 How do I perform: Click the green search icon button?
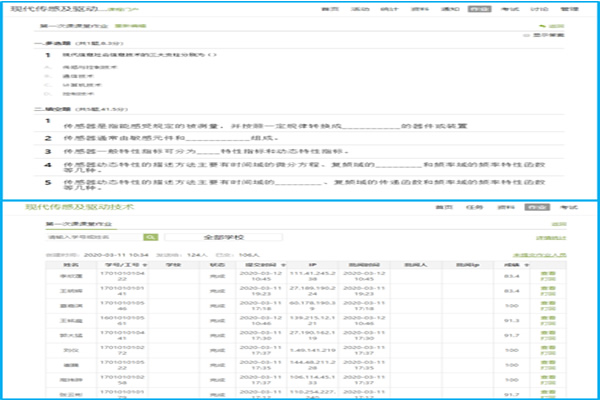(151, 237)
